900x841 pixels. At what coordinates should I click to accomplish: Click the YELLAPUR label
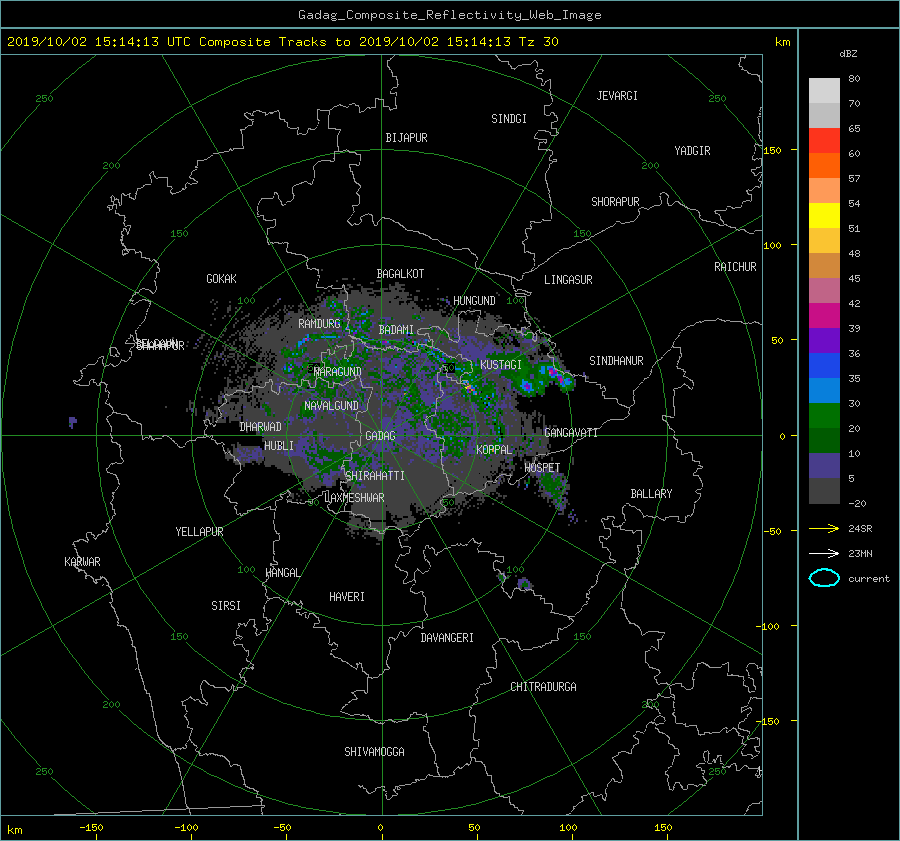199,532
